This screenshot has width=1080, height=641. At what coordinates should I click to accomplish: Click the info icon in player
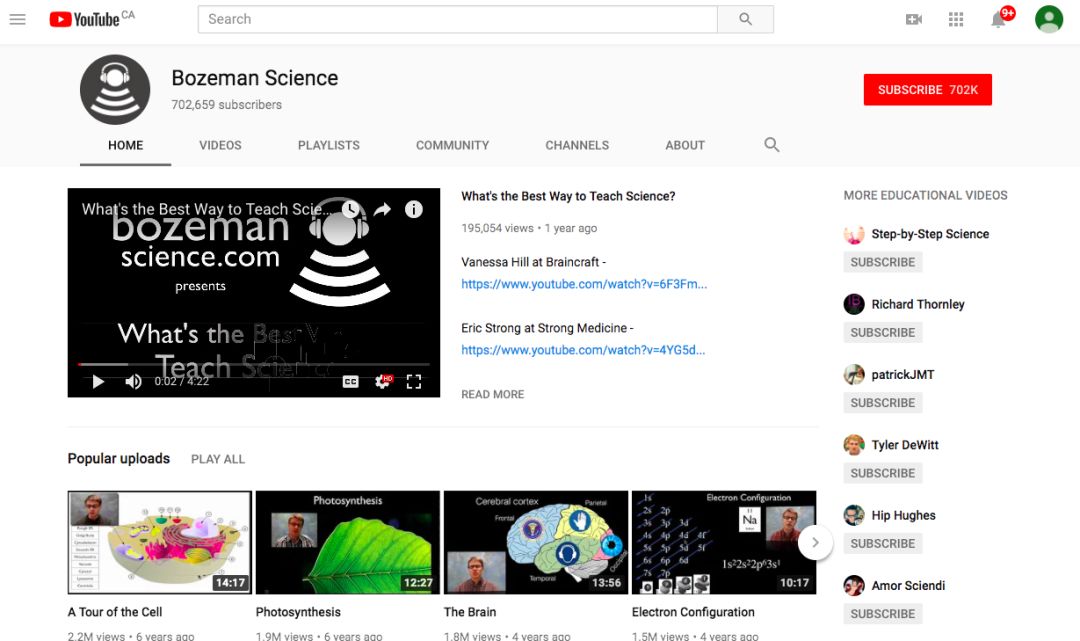click(413, 209)
